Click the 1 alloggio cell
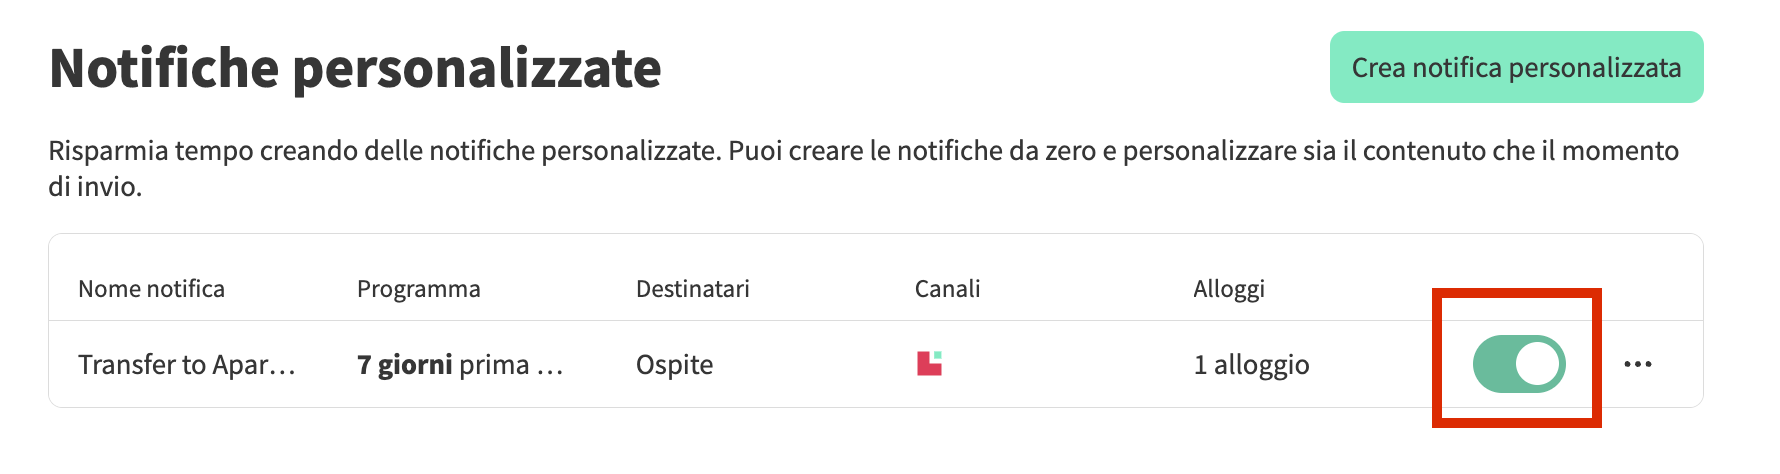The height and width of the screenshot is (474, 1780). tap(1251, 365)
